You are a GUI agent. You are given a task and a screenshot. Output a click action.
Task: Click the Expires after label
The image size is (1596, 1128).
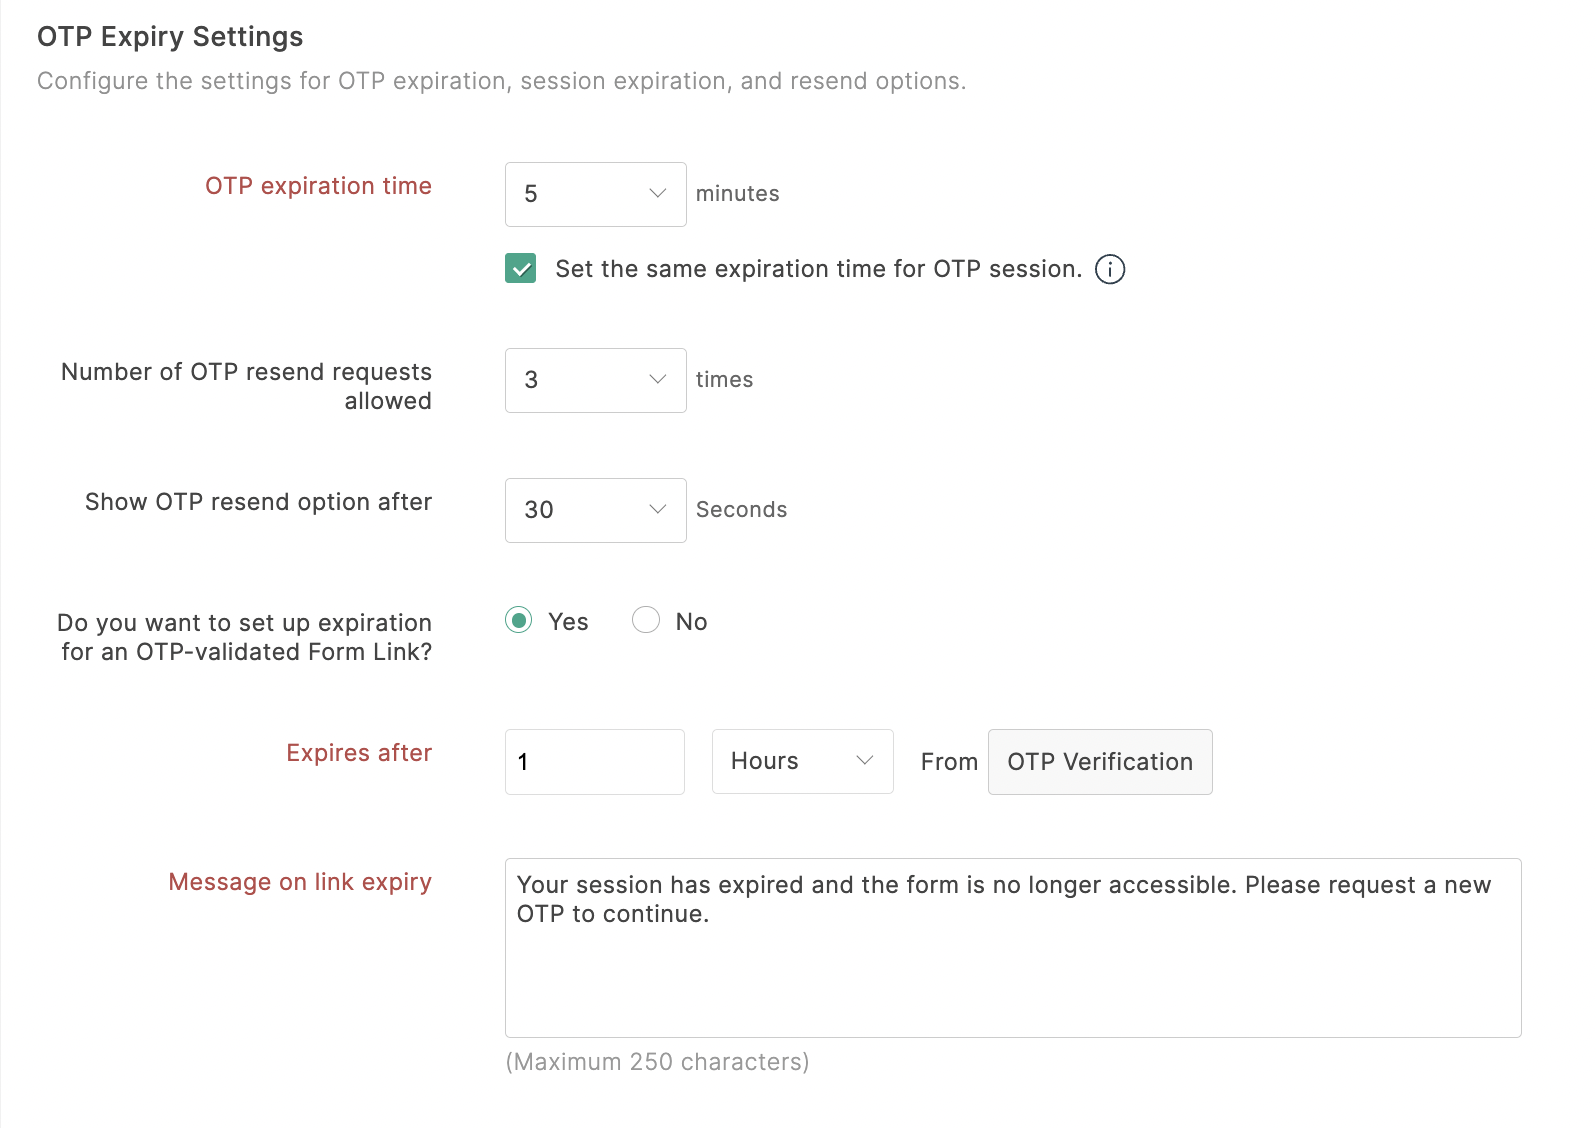pos(358,753)
